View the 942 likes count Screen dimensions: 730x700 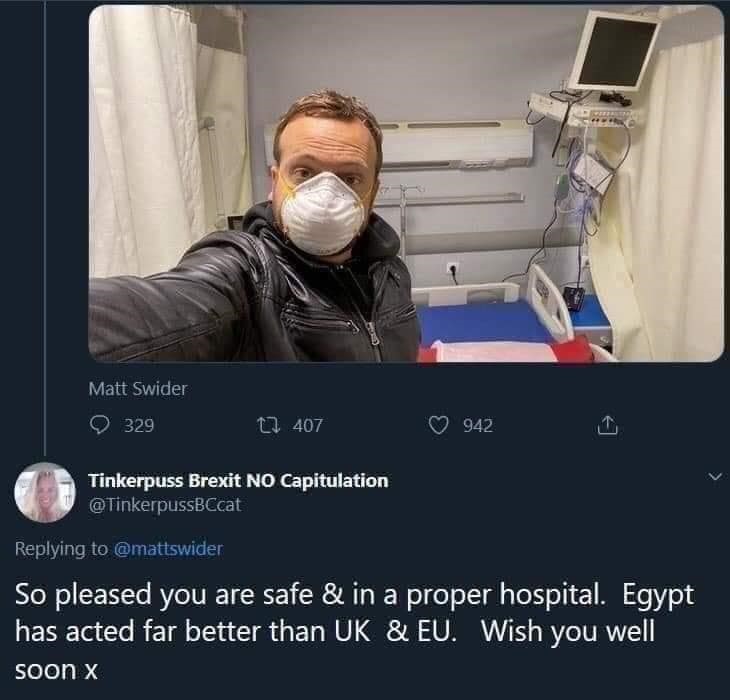click(x=477, y=426)
